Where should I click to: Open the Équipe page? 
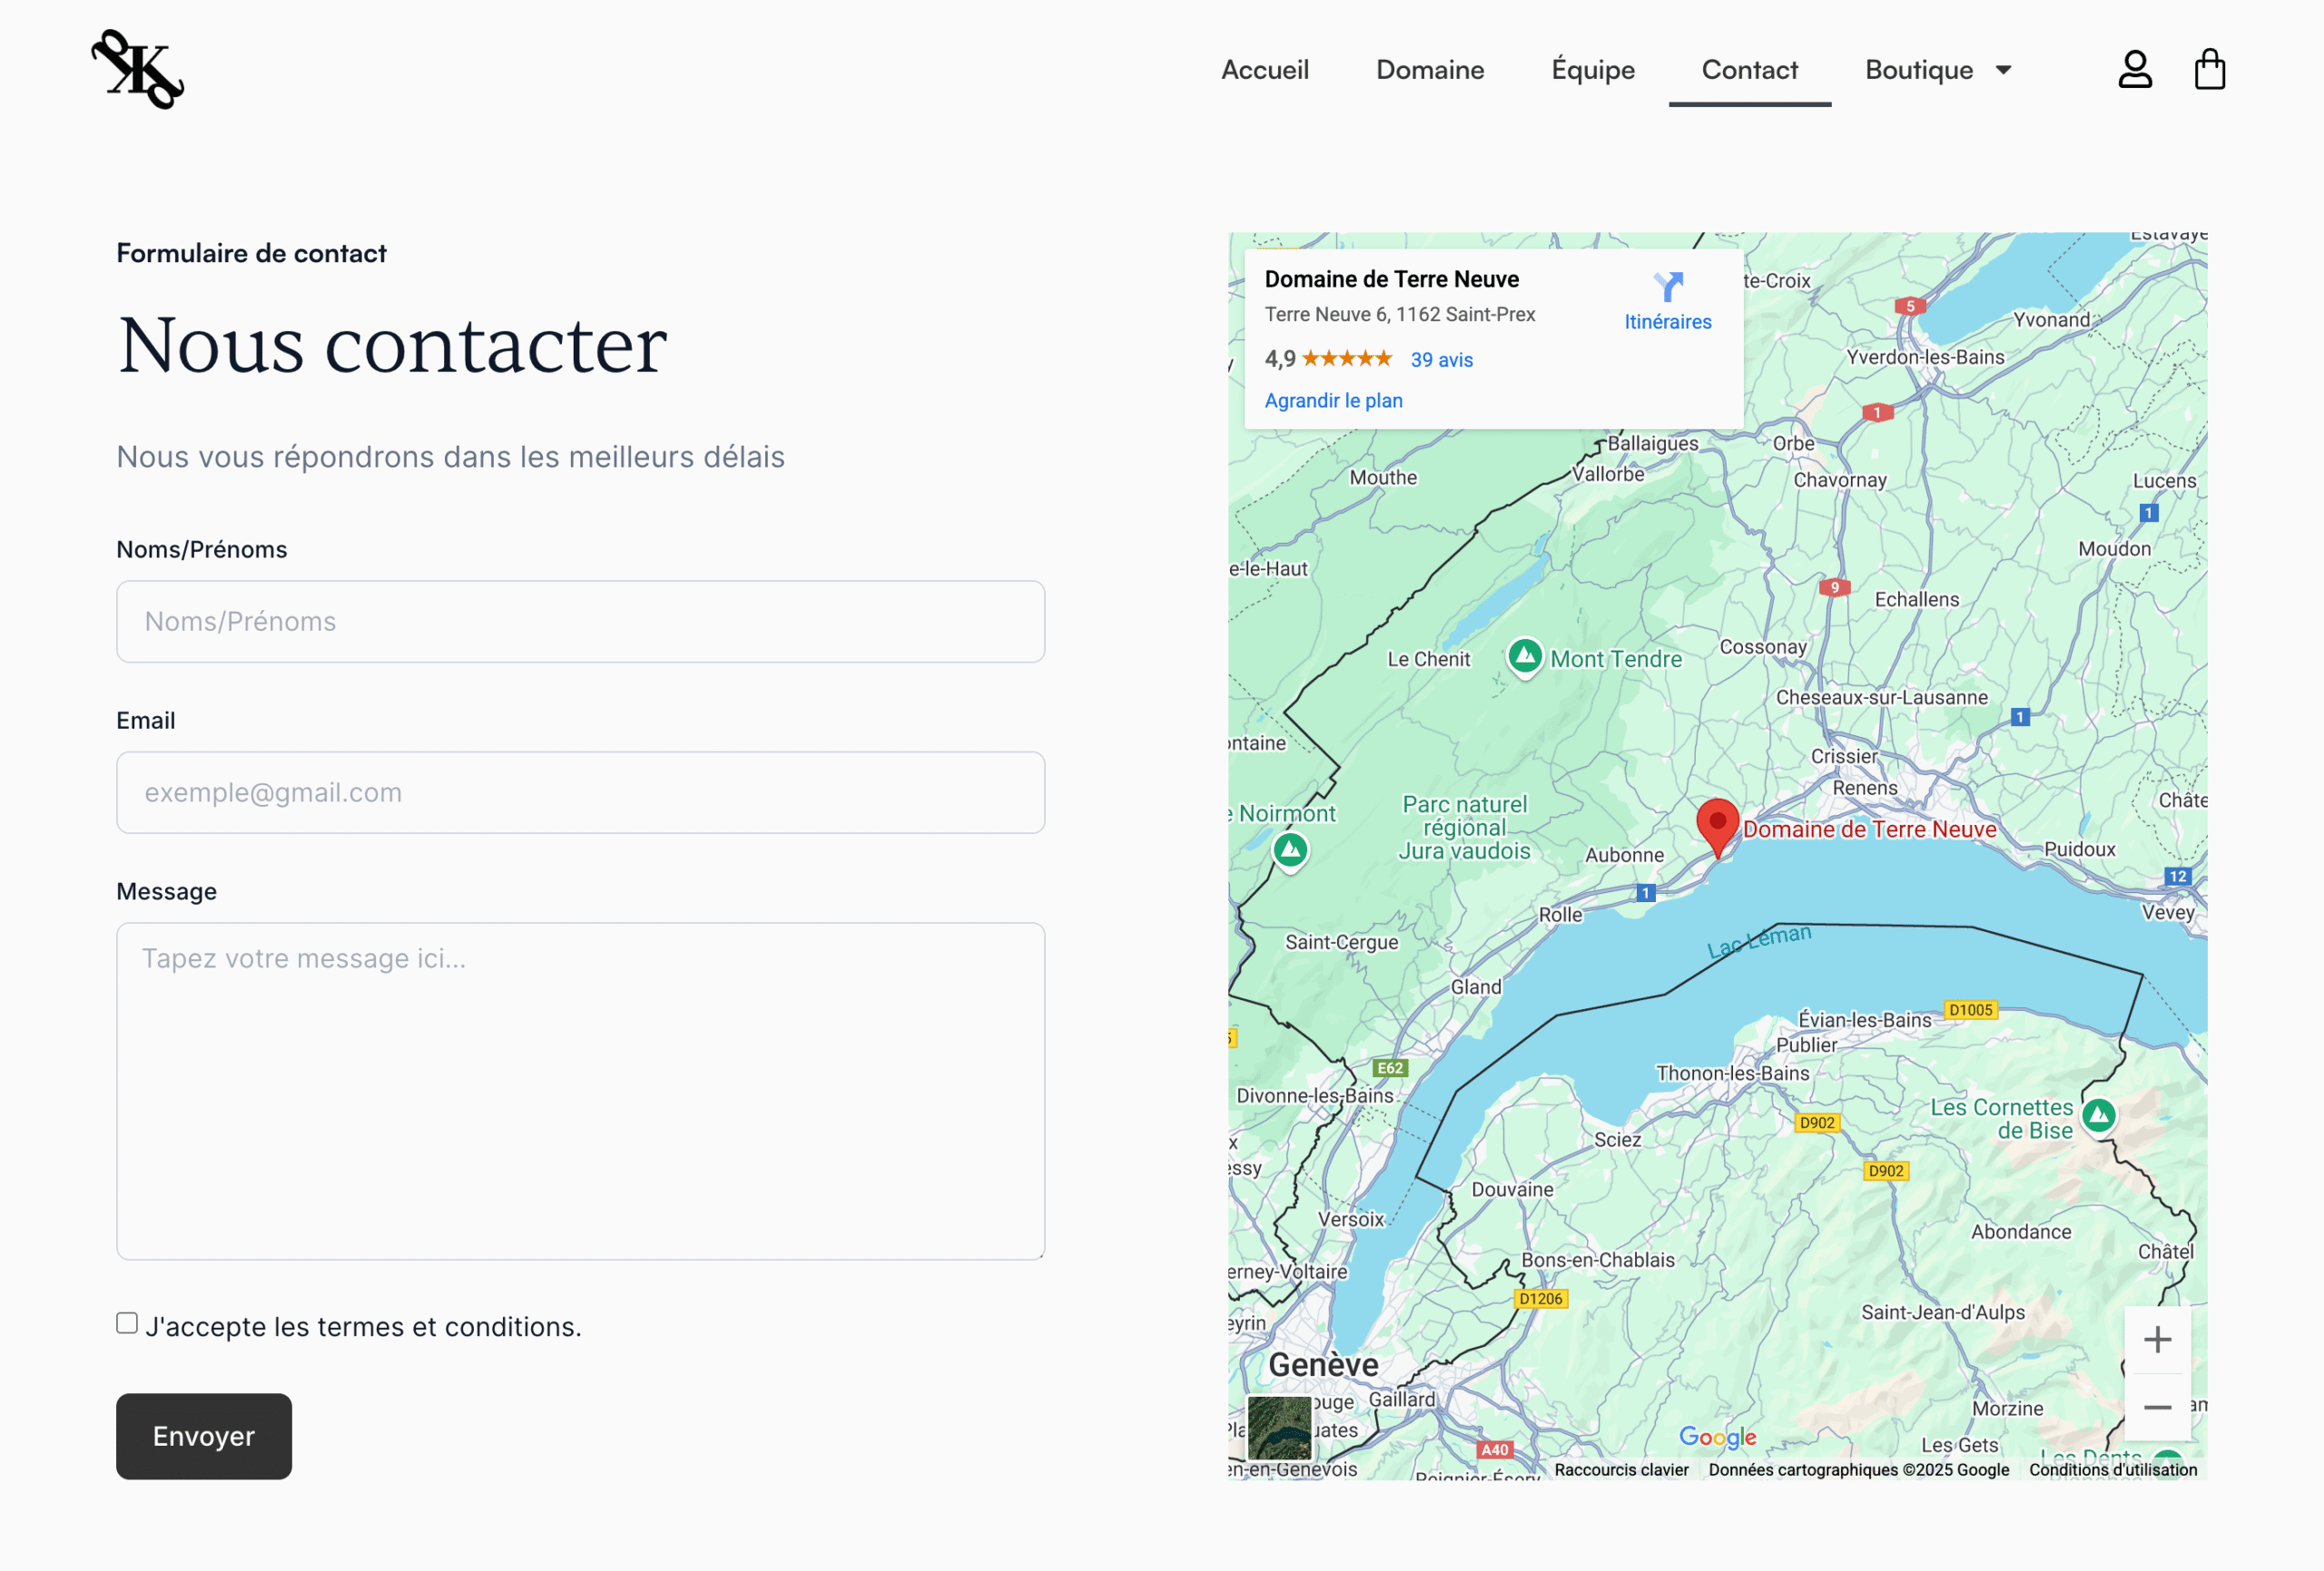pos(1593,70)
